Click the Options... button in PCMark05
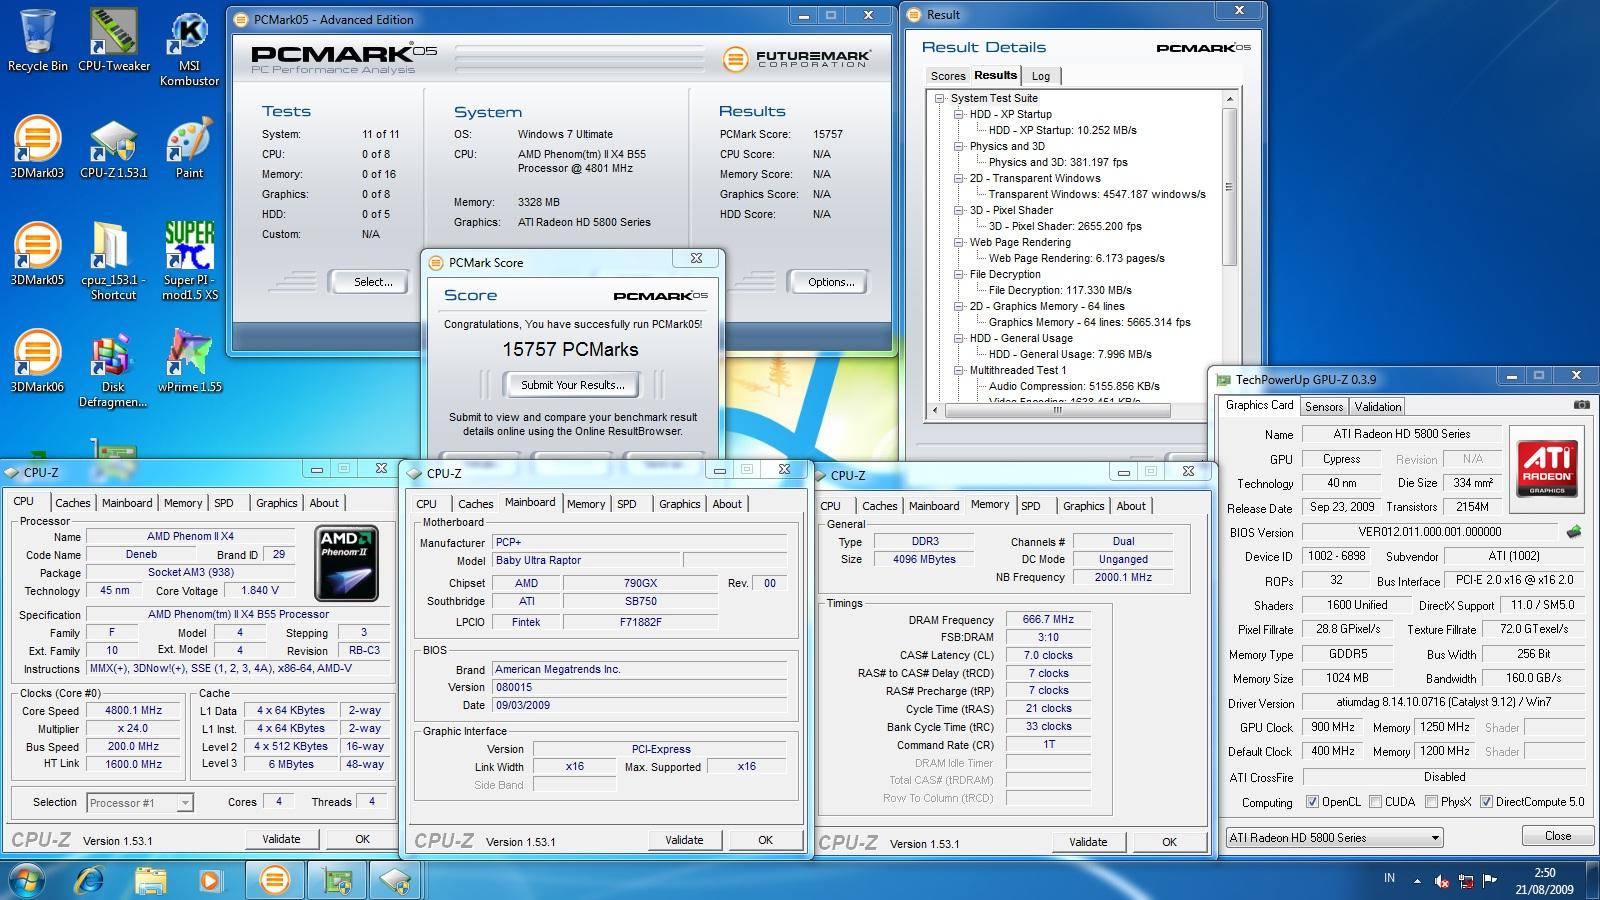The image size is (1600, 900). (831, 282)
